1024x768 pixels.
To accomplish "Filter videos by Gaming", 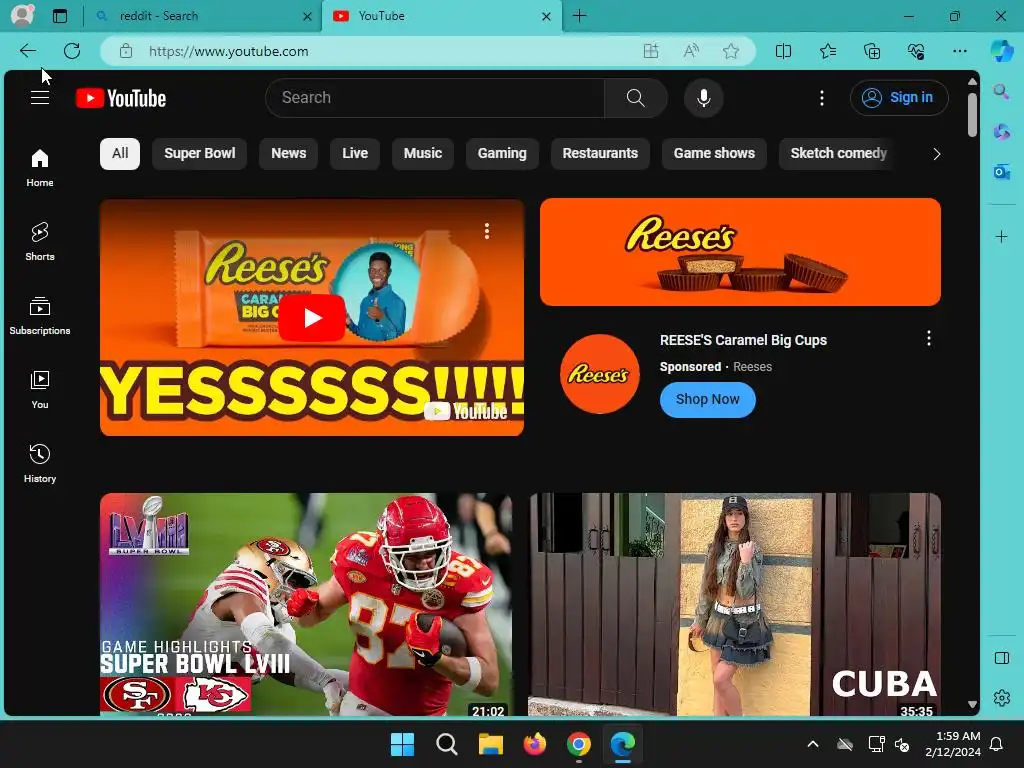I will point(502,153).
